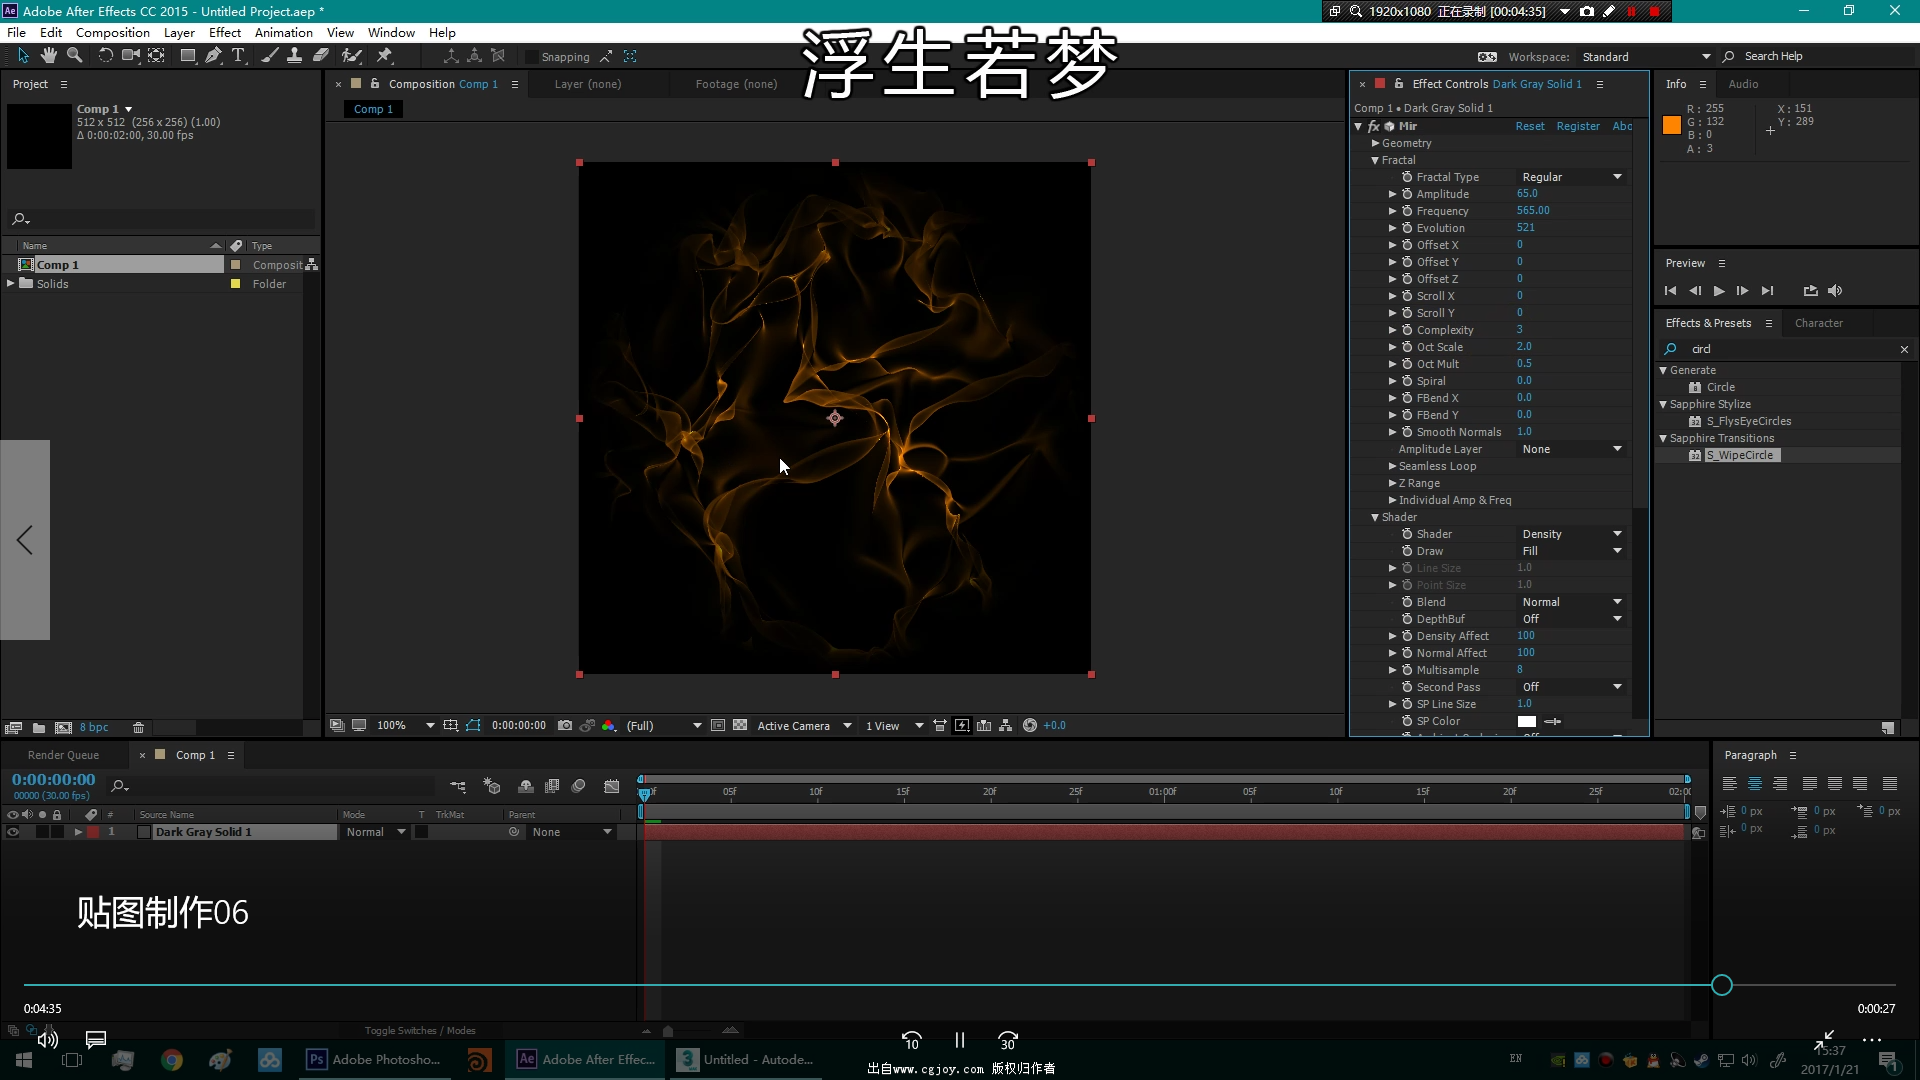Jump to first frame in Preview
Image resolution: width=1920 pixels, height=1080 pixels.
1670,291
